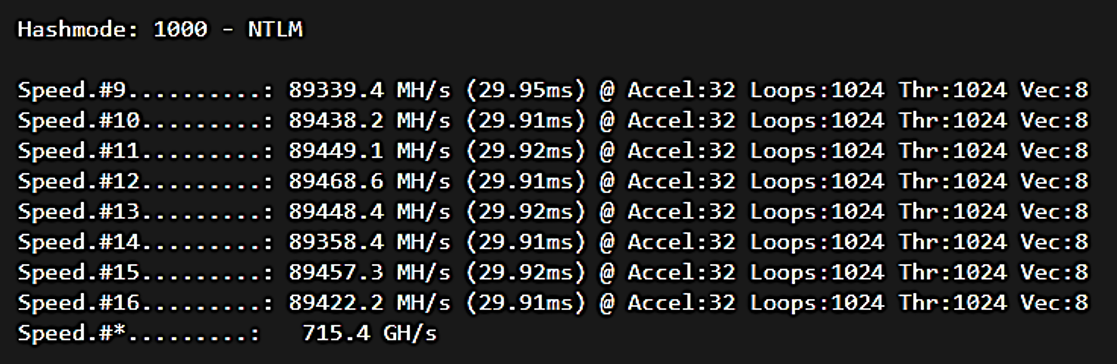1117x364 pixels.
Task: Click Loops:1024 in the Speed.#12 row
Action: [817, 182]
